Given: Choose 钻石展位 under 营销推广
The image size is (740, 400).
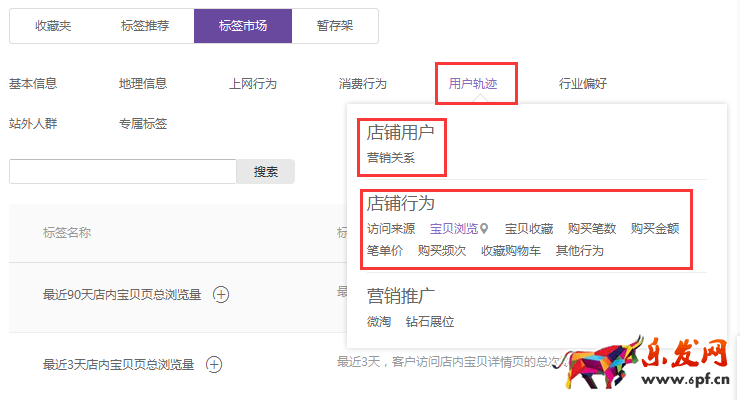Looking at the screenshot, I should 430,322.
